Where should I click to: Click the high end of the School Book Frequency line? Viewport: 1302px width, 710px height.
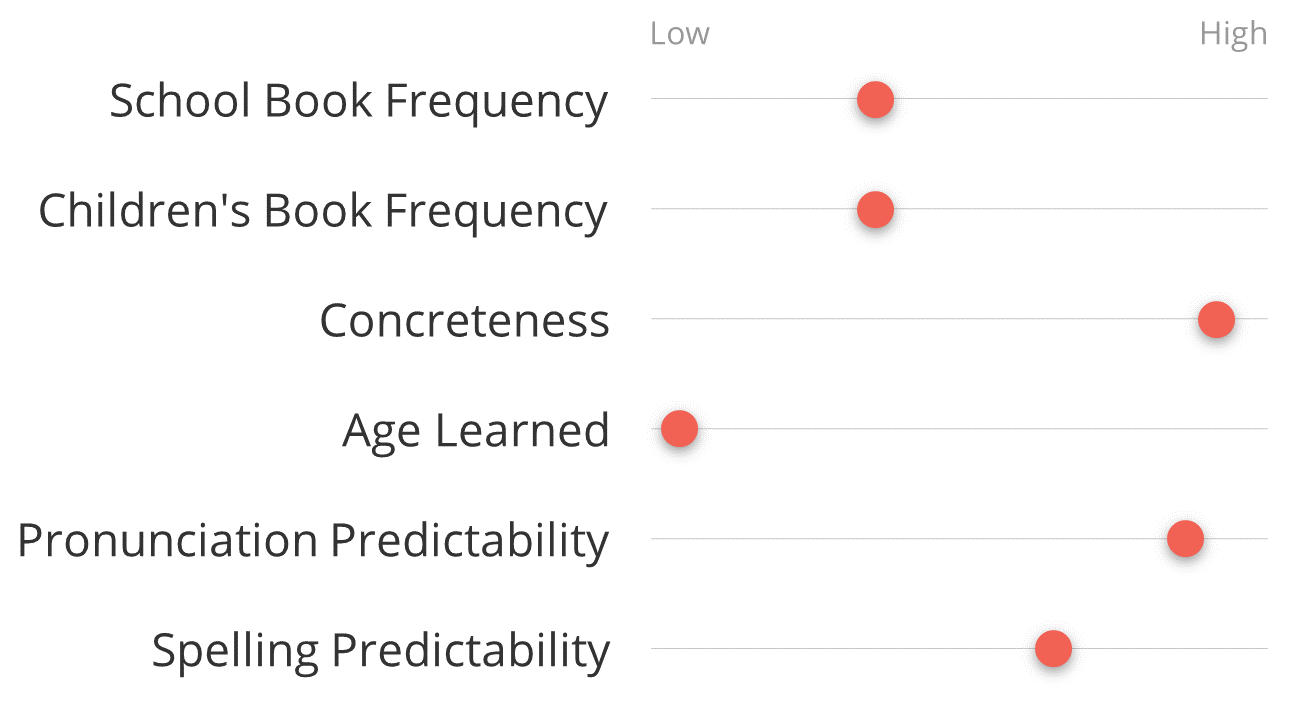point(1262,99)
